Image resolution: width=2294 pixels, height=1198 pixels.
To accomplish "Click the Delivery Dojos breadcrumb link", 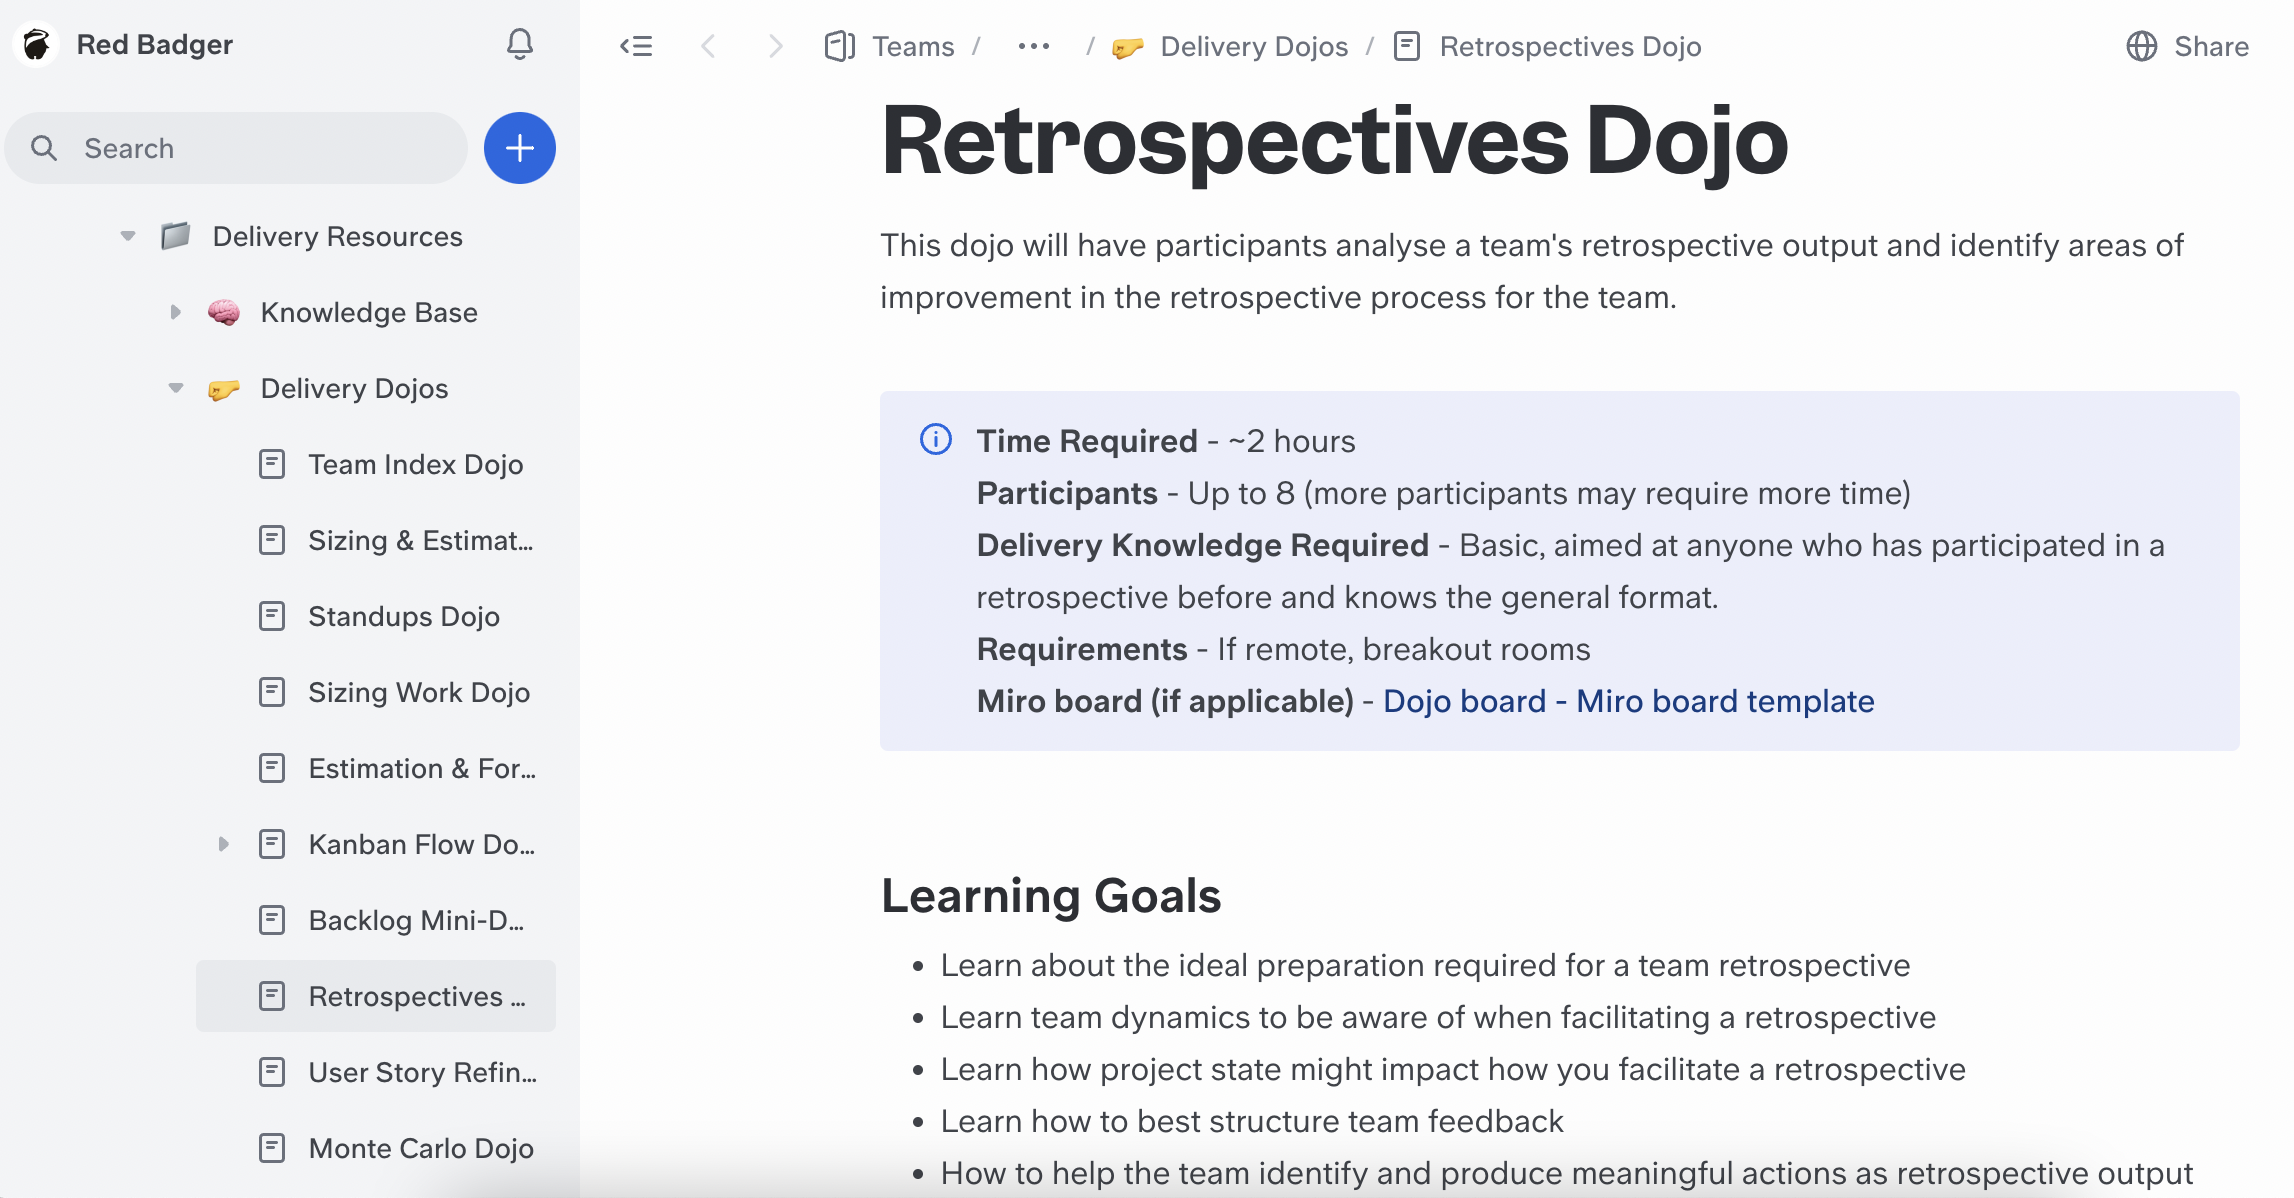I will click(1254, 46).
